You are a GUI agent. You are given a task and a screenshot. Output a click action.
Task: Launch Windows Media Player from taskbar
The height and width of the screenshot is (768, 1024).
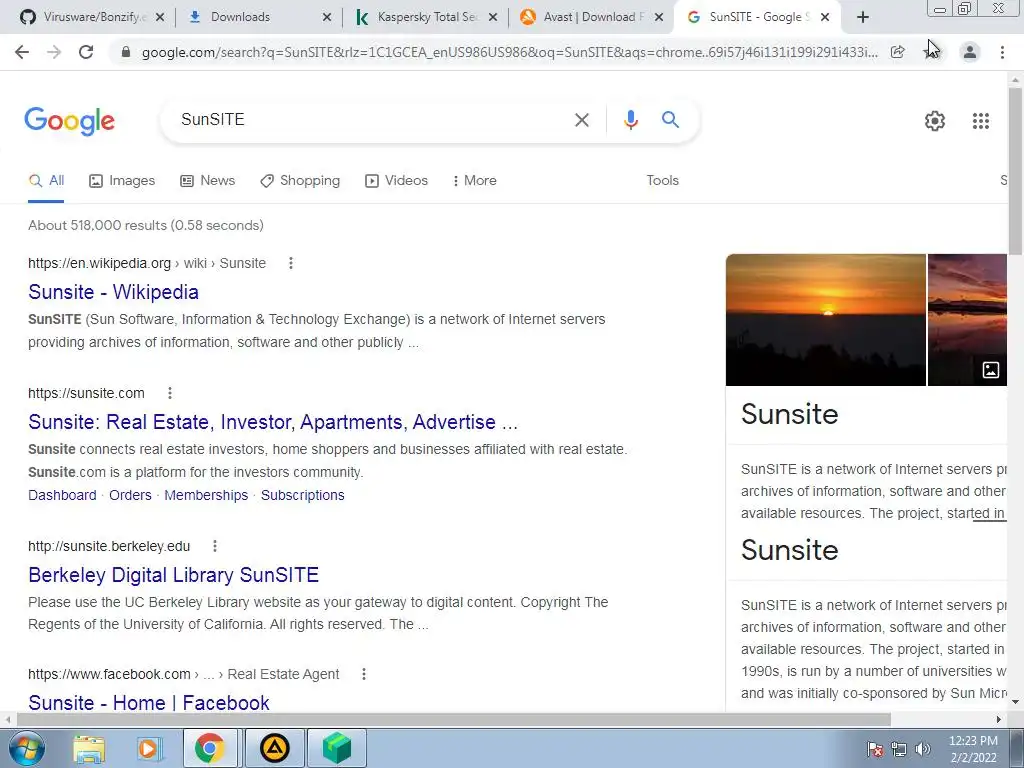[x=148, y=748]
